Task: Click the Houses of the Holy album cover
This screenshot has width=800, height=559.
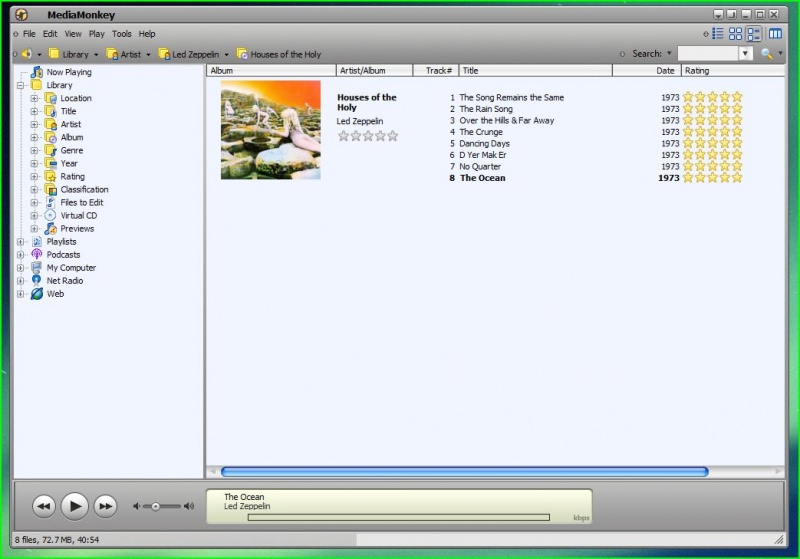Action: click(271, 130)
